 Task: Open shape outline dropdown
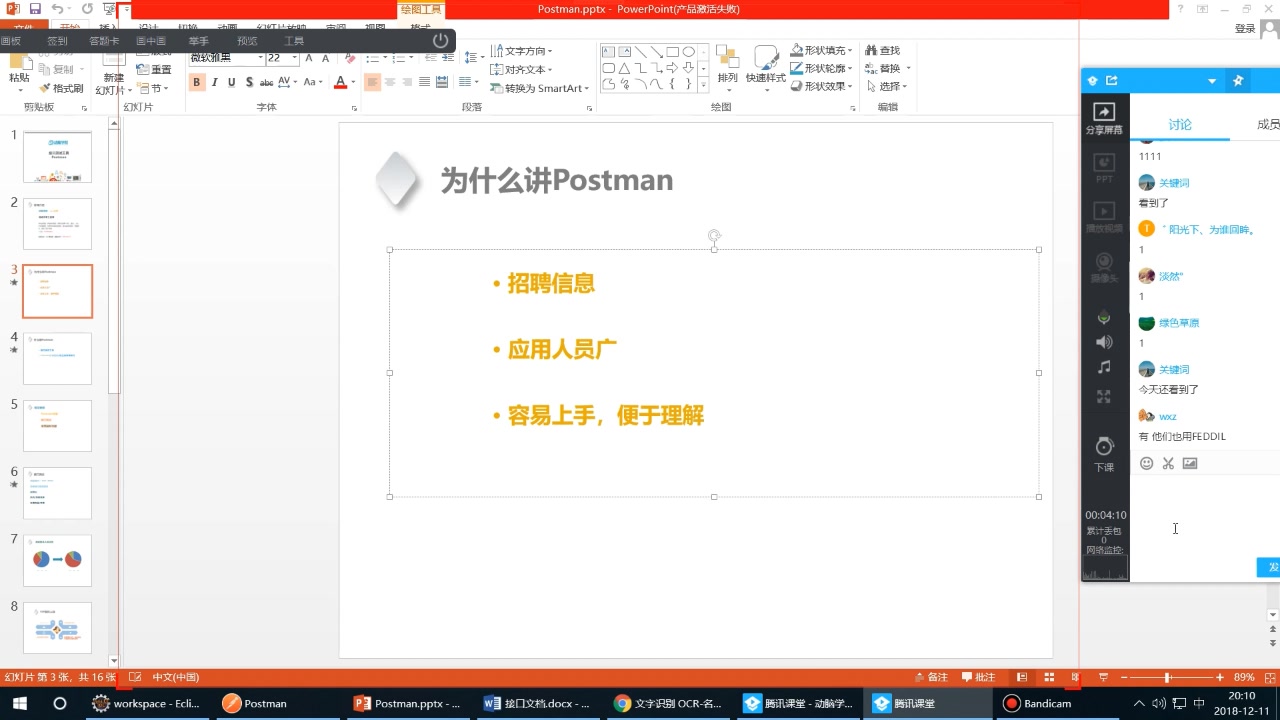point(822,68)
